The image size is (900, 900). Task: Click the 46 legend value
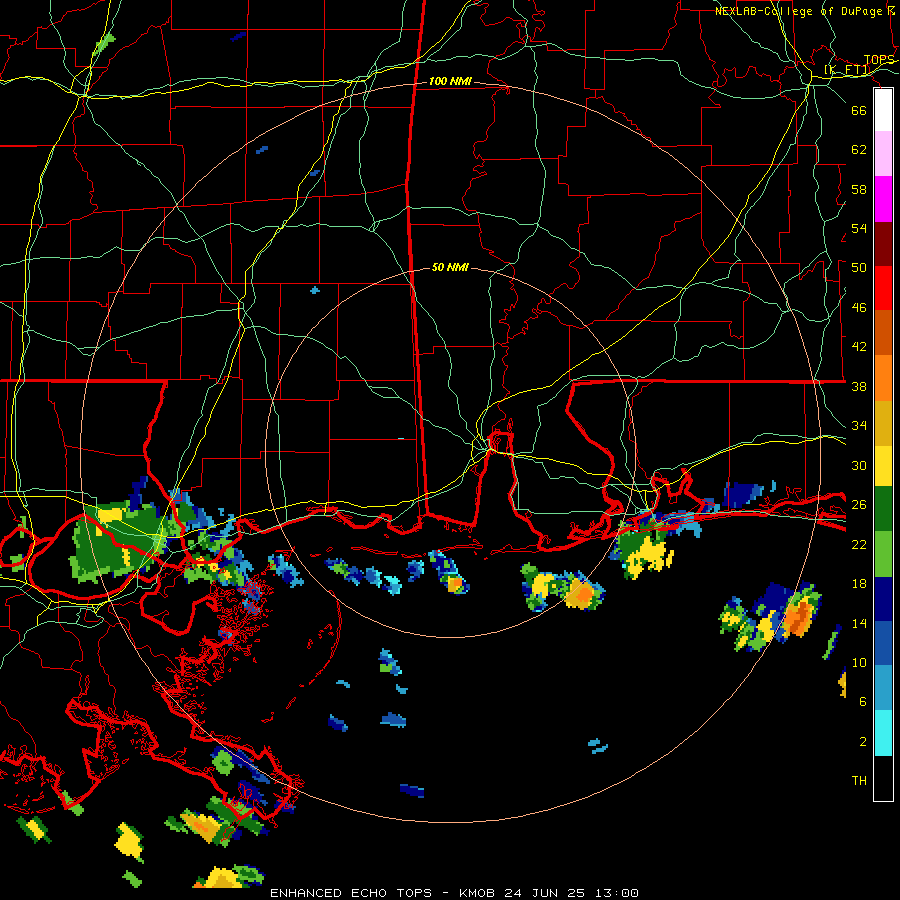(x=859, y=307)
